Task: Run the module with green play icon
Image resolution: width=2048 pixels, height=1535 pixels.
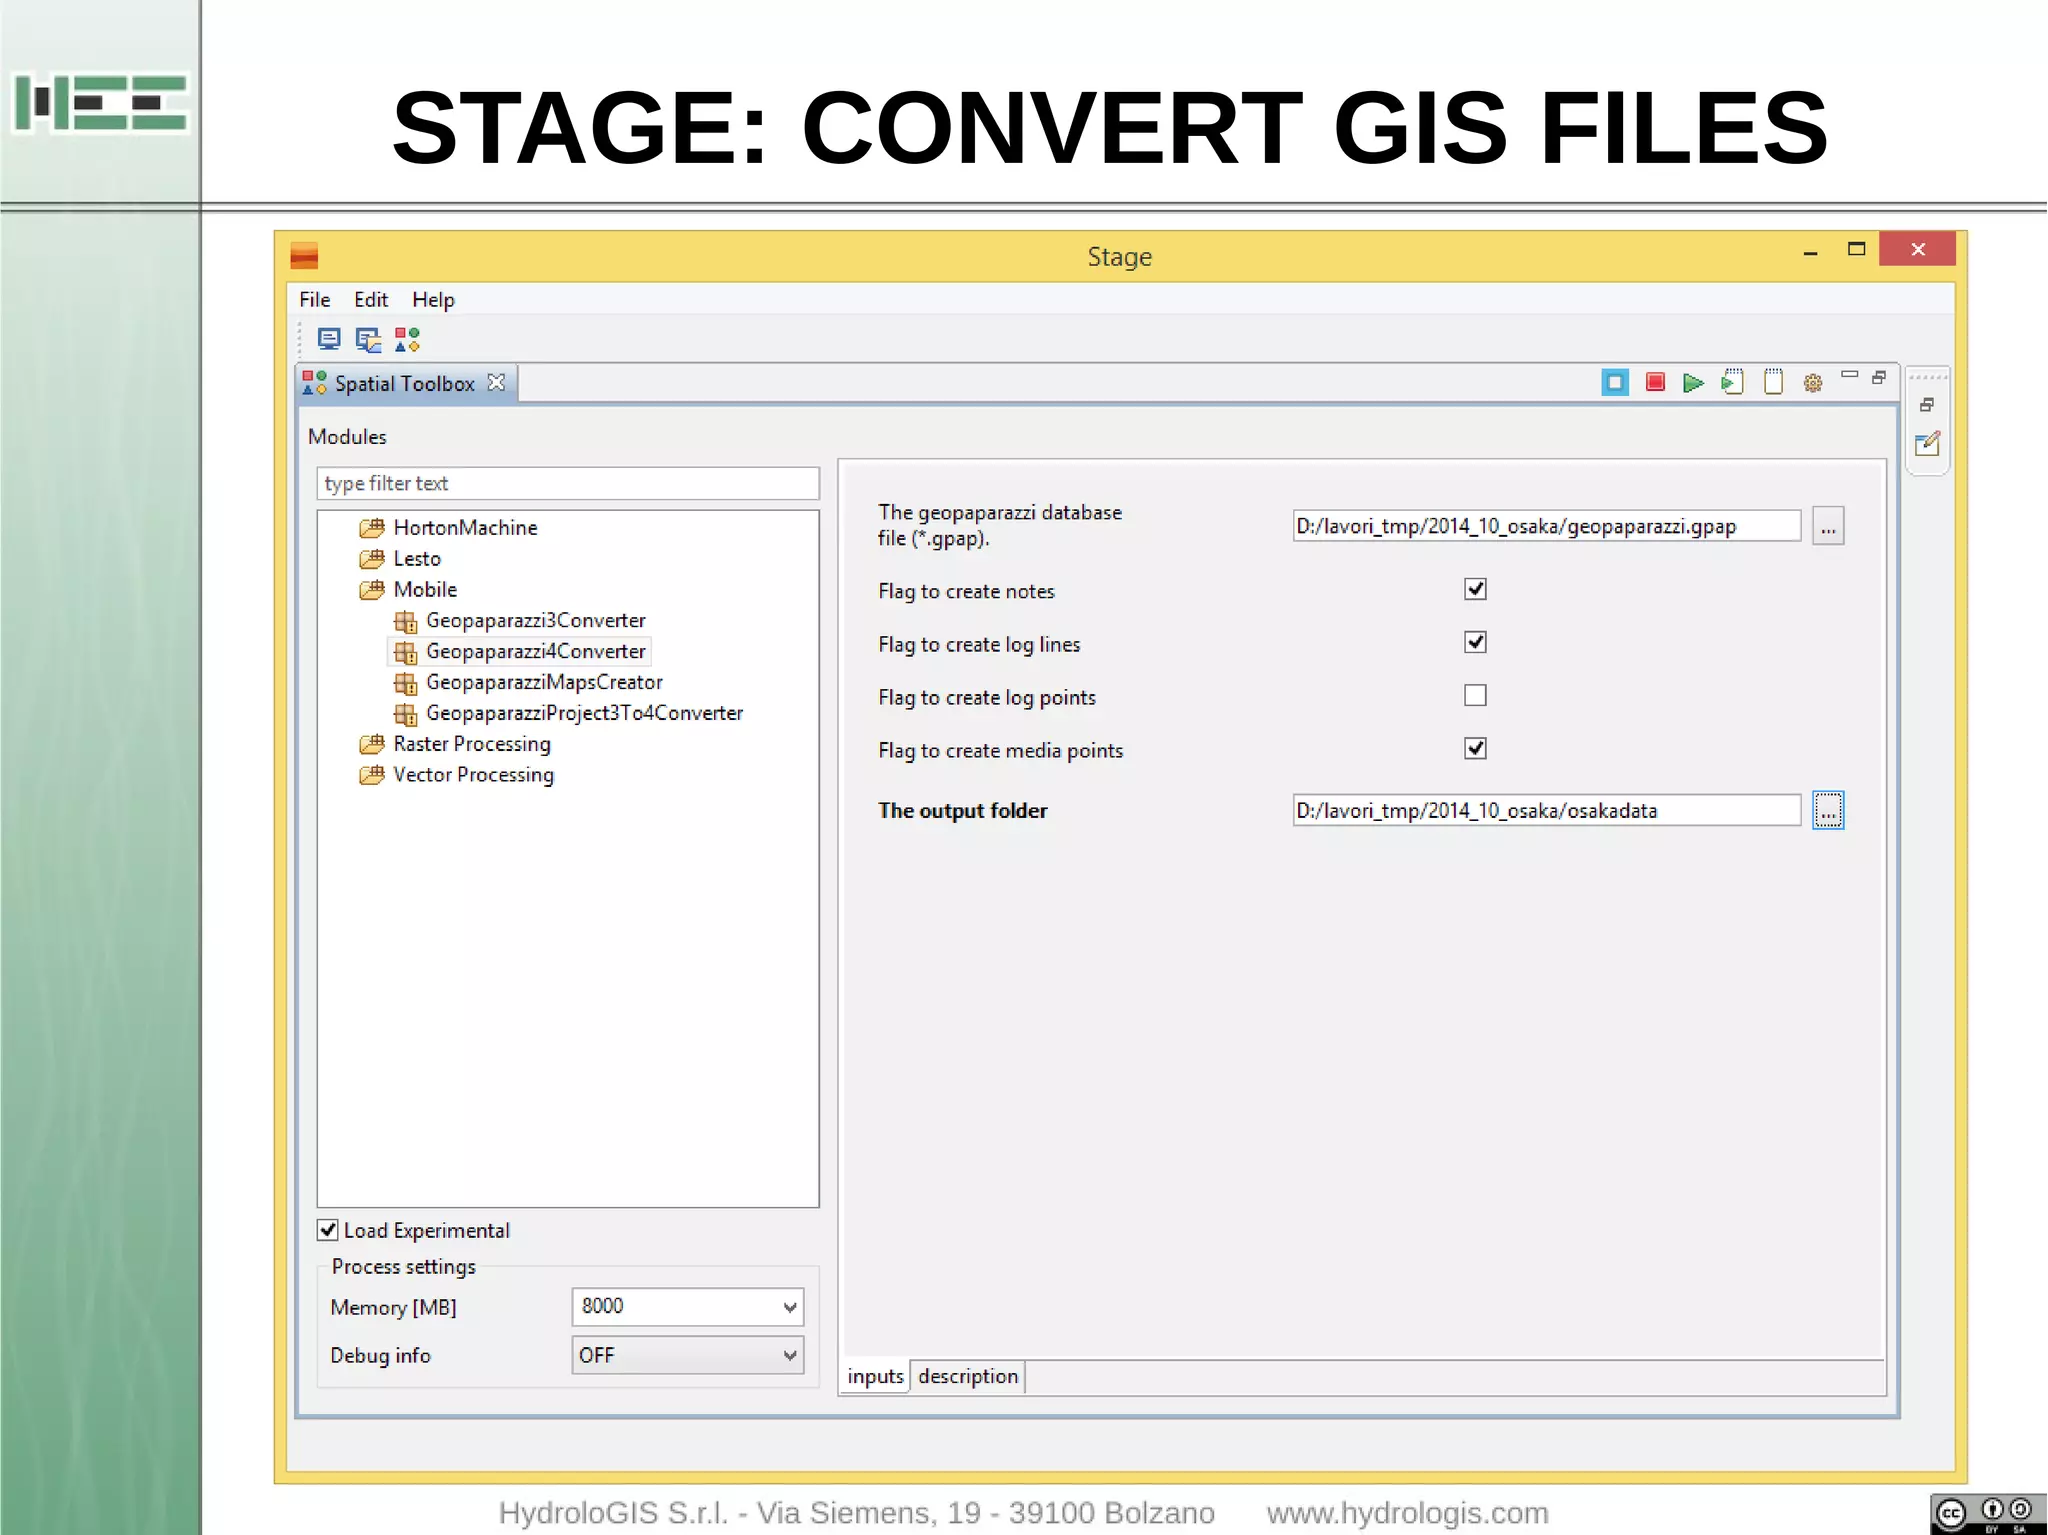Action: coord(1693,383)
